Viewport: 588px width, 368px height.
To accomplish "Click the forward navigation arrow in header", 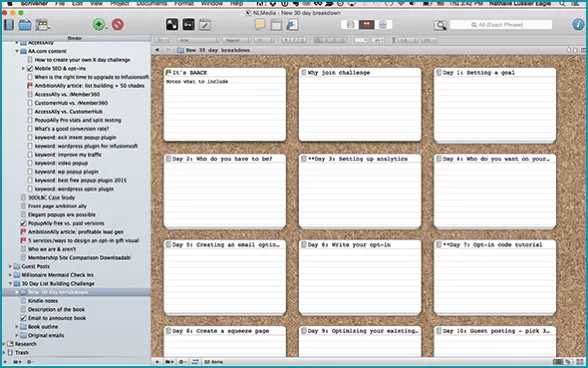I will point(168,50).
